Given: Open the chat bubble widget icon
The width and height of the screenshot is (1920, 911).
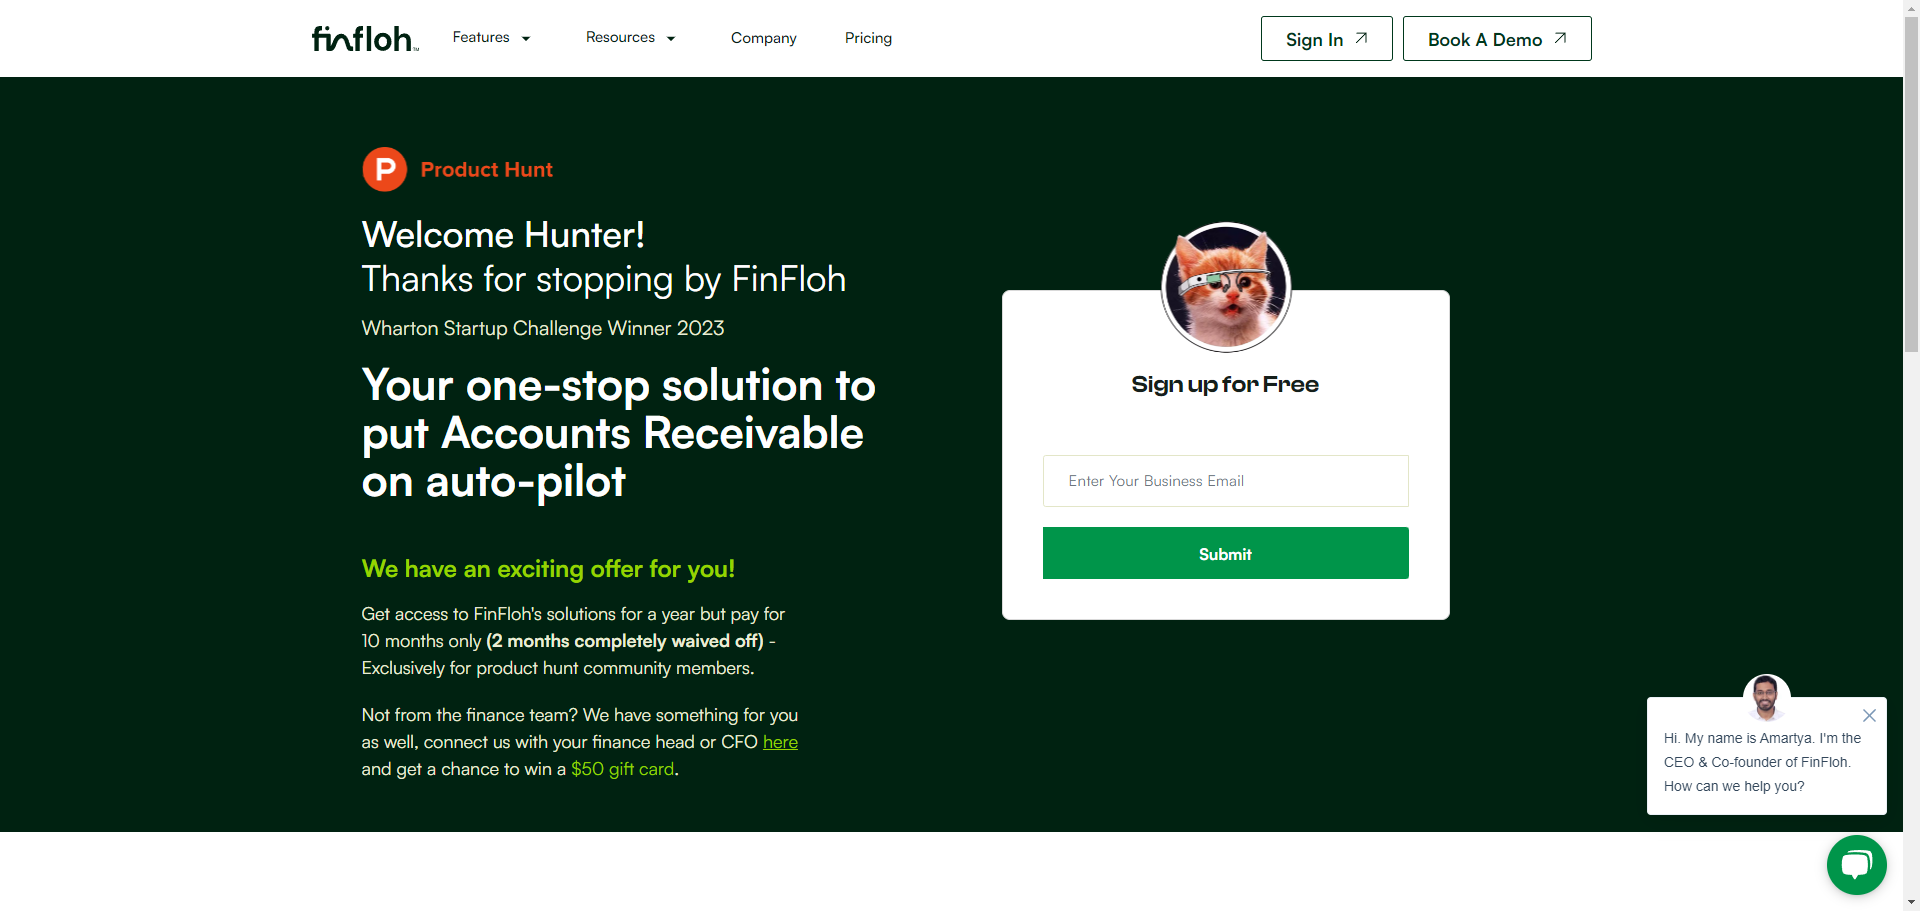Looking at the screenshot, I should pyautogui.click(x=1856, y=865).
